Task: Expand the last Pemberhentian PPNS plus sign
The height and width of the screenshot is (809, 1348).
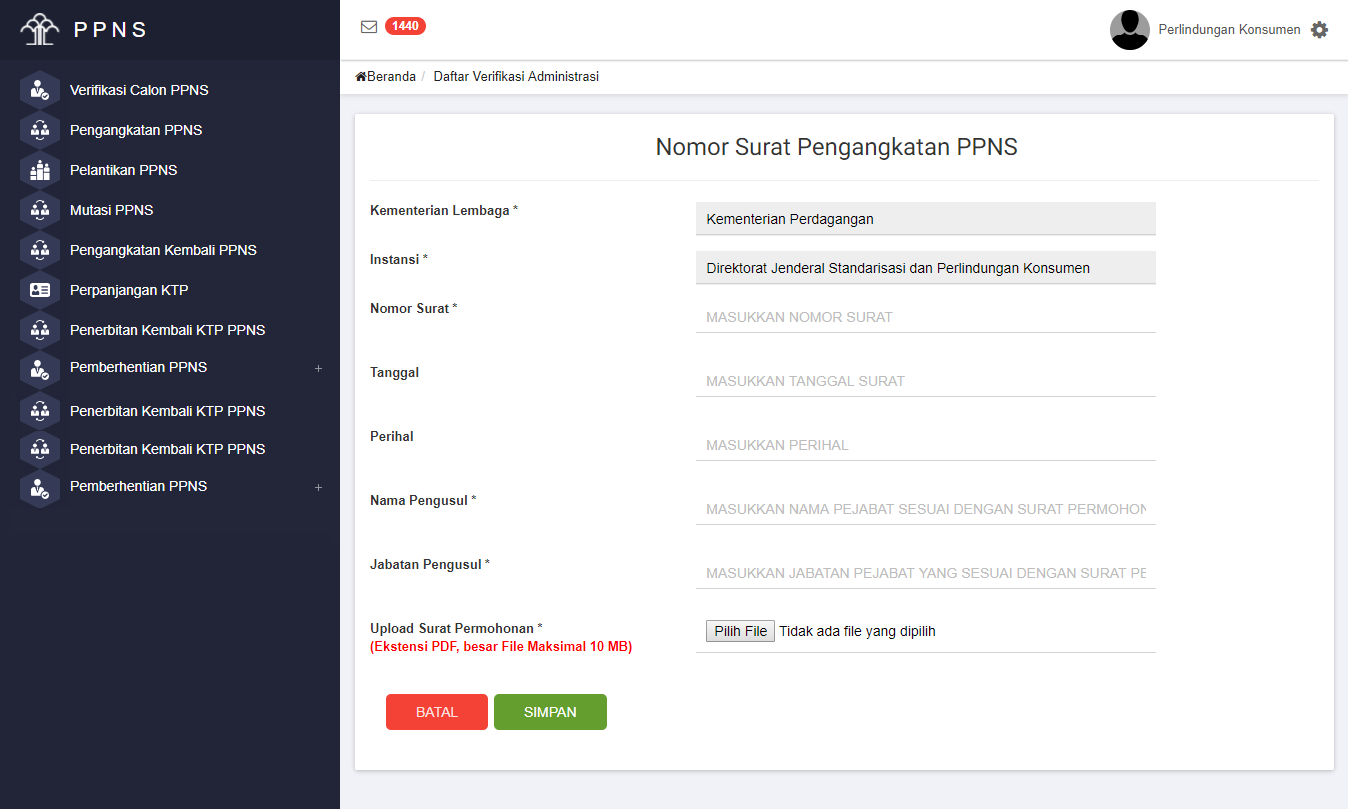Action: pyautogui.click(x=318, y=487)
